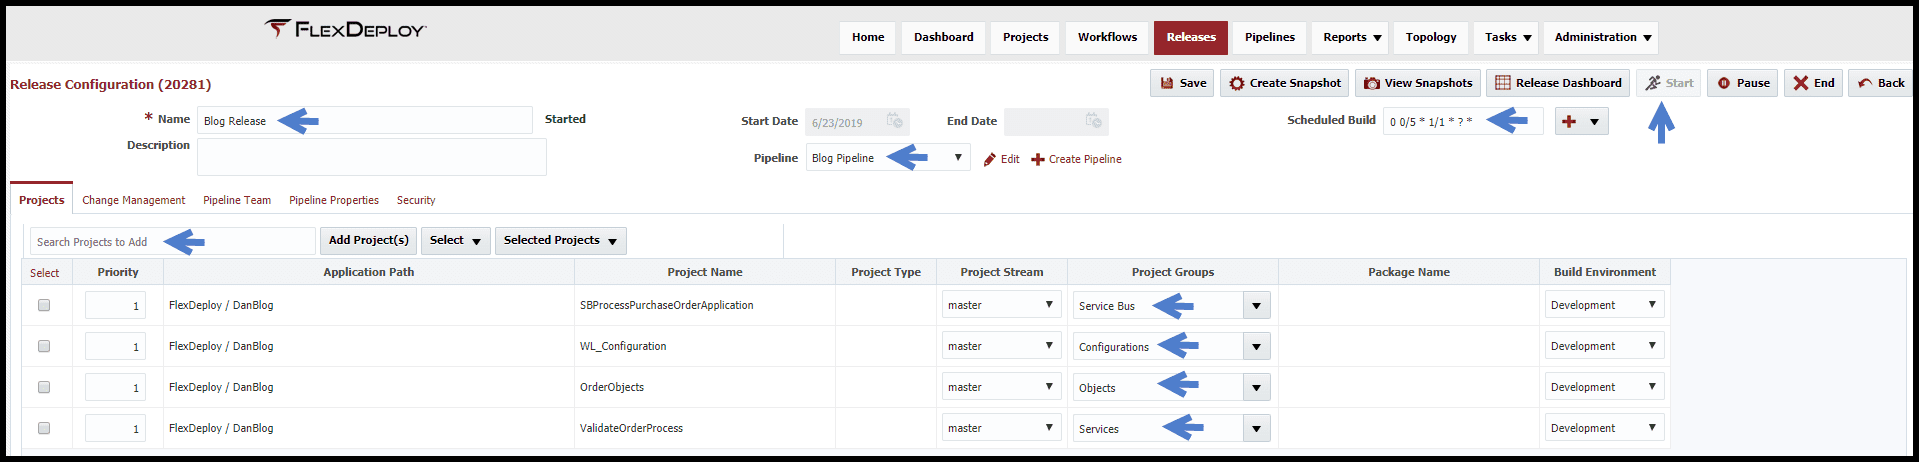Pause the release
This screenshot has height=462, width=1919.
[x=1742, y=83]
